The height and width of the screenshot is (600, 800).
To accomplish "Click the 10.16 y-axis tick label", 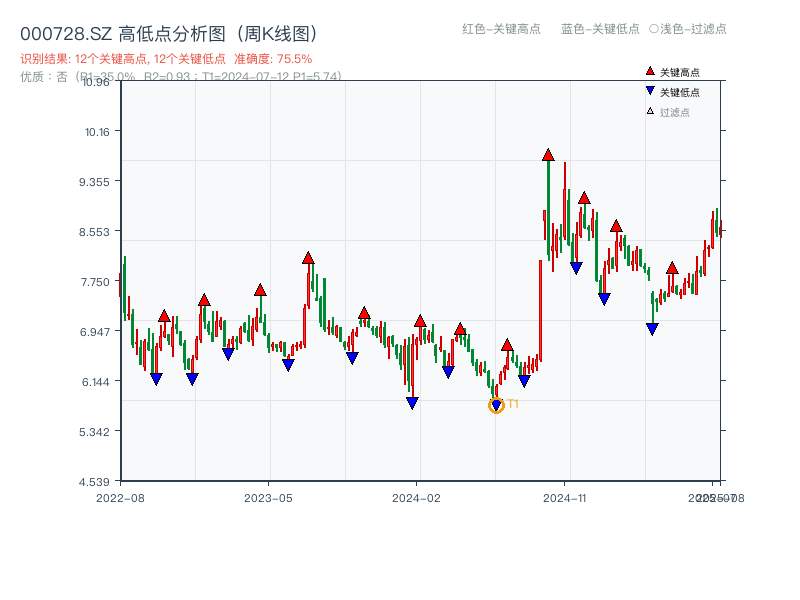I will (x=97, y=132).
